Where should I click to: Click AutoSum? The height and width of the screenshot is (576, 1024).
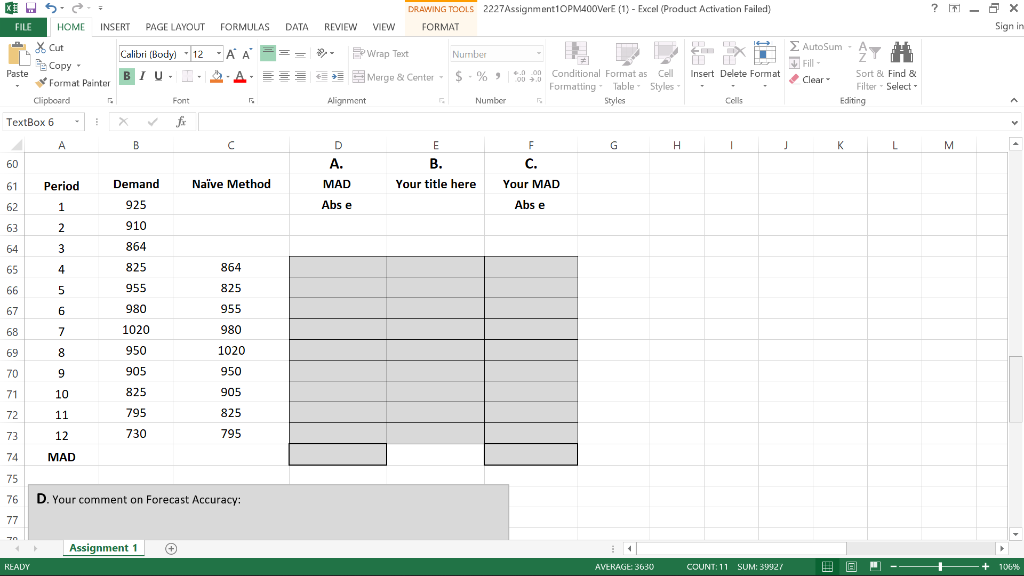click(815, 47)
